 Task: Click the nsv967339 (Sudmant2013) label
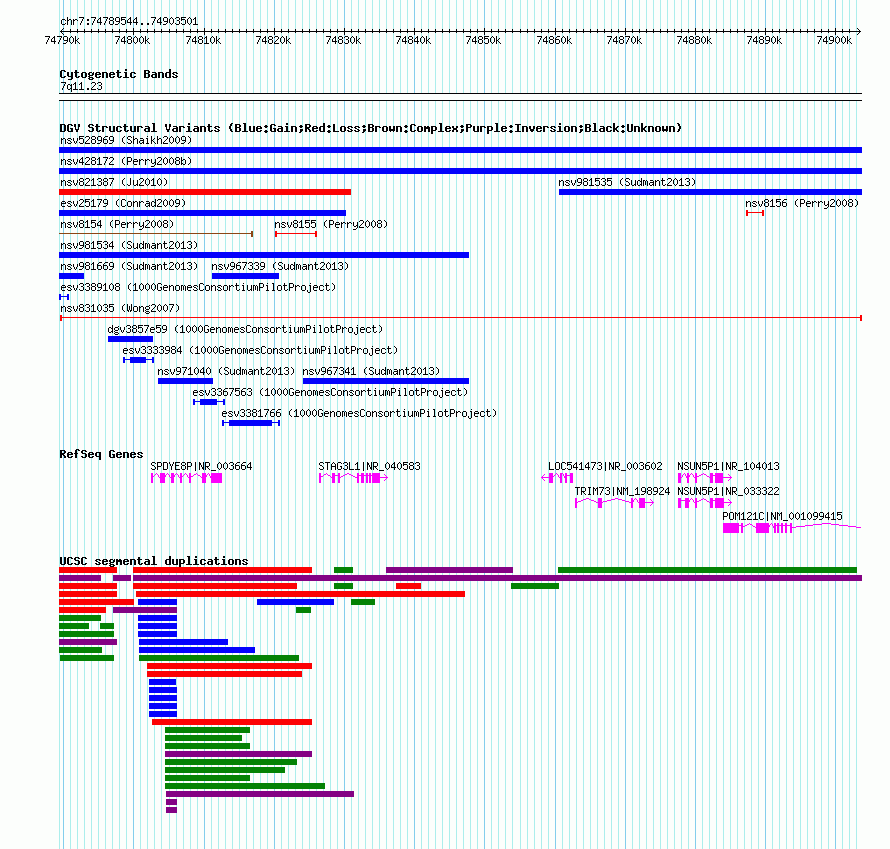280,266
